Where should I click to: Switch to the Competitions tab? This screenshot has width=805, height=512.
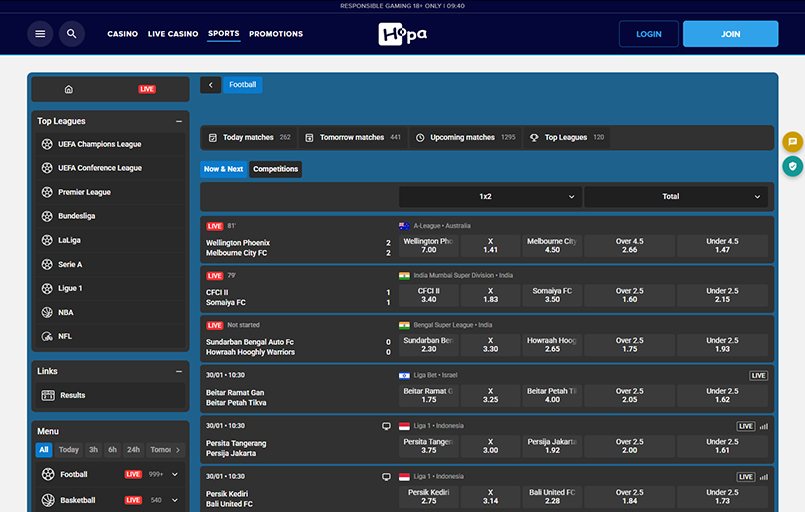276,169
